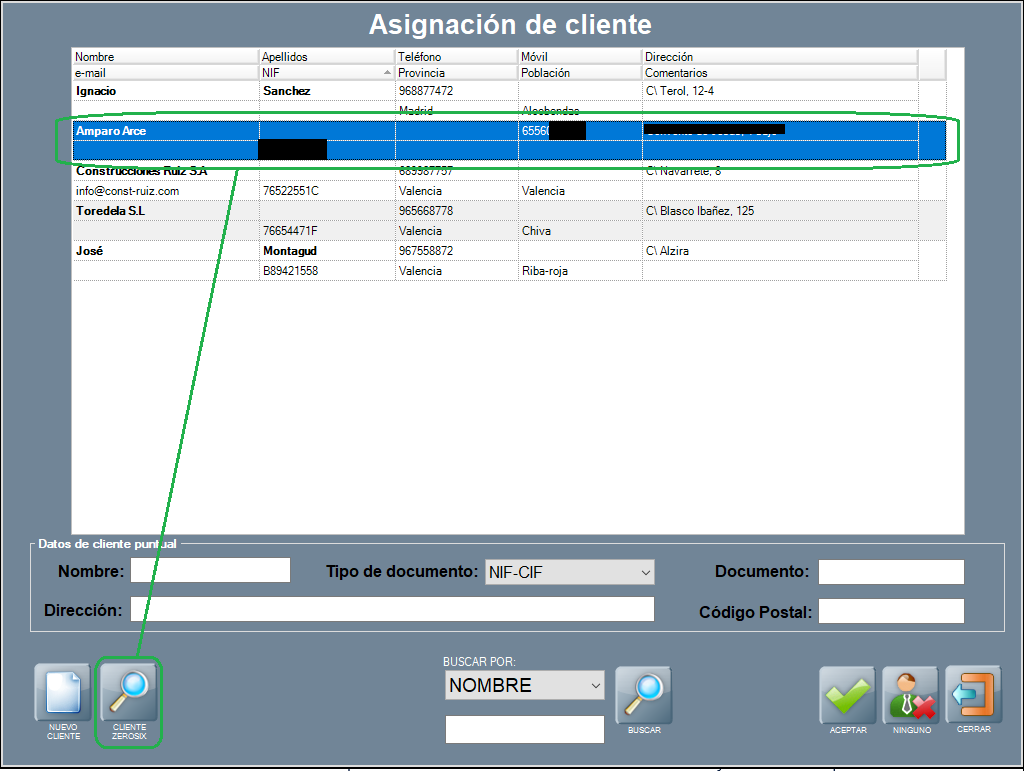1024x771 pixels.
Task: Open the Cliente Zerosix search icon
Action: (x=128, y=693)
